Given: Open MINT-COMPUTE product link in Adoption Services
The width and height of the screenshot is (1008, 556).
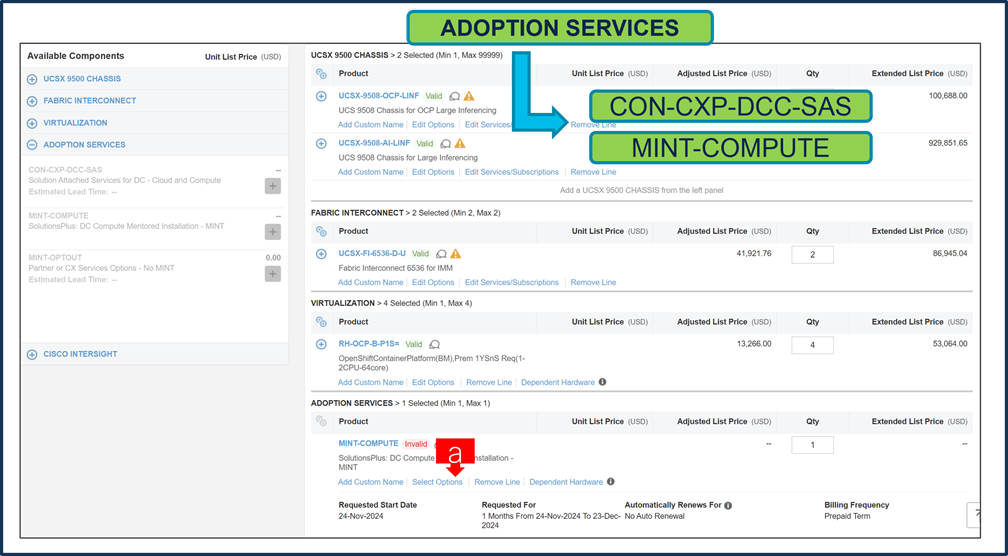Looking at the screenshot, I should pos(368,444).
